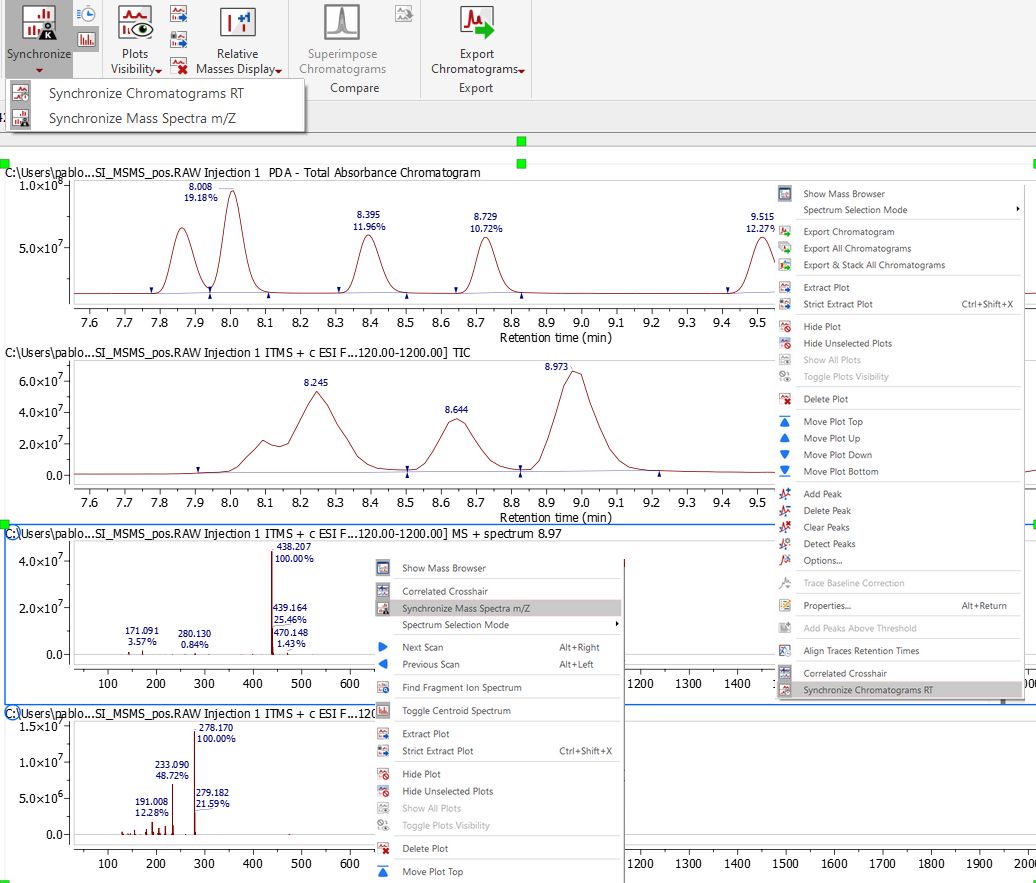The height and width of the screenshot is (883, 1036).
Task: Open Properties... with Alt+Return shortcut entry
Action: click(899, 605)
